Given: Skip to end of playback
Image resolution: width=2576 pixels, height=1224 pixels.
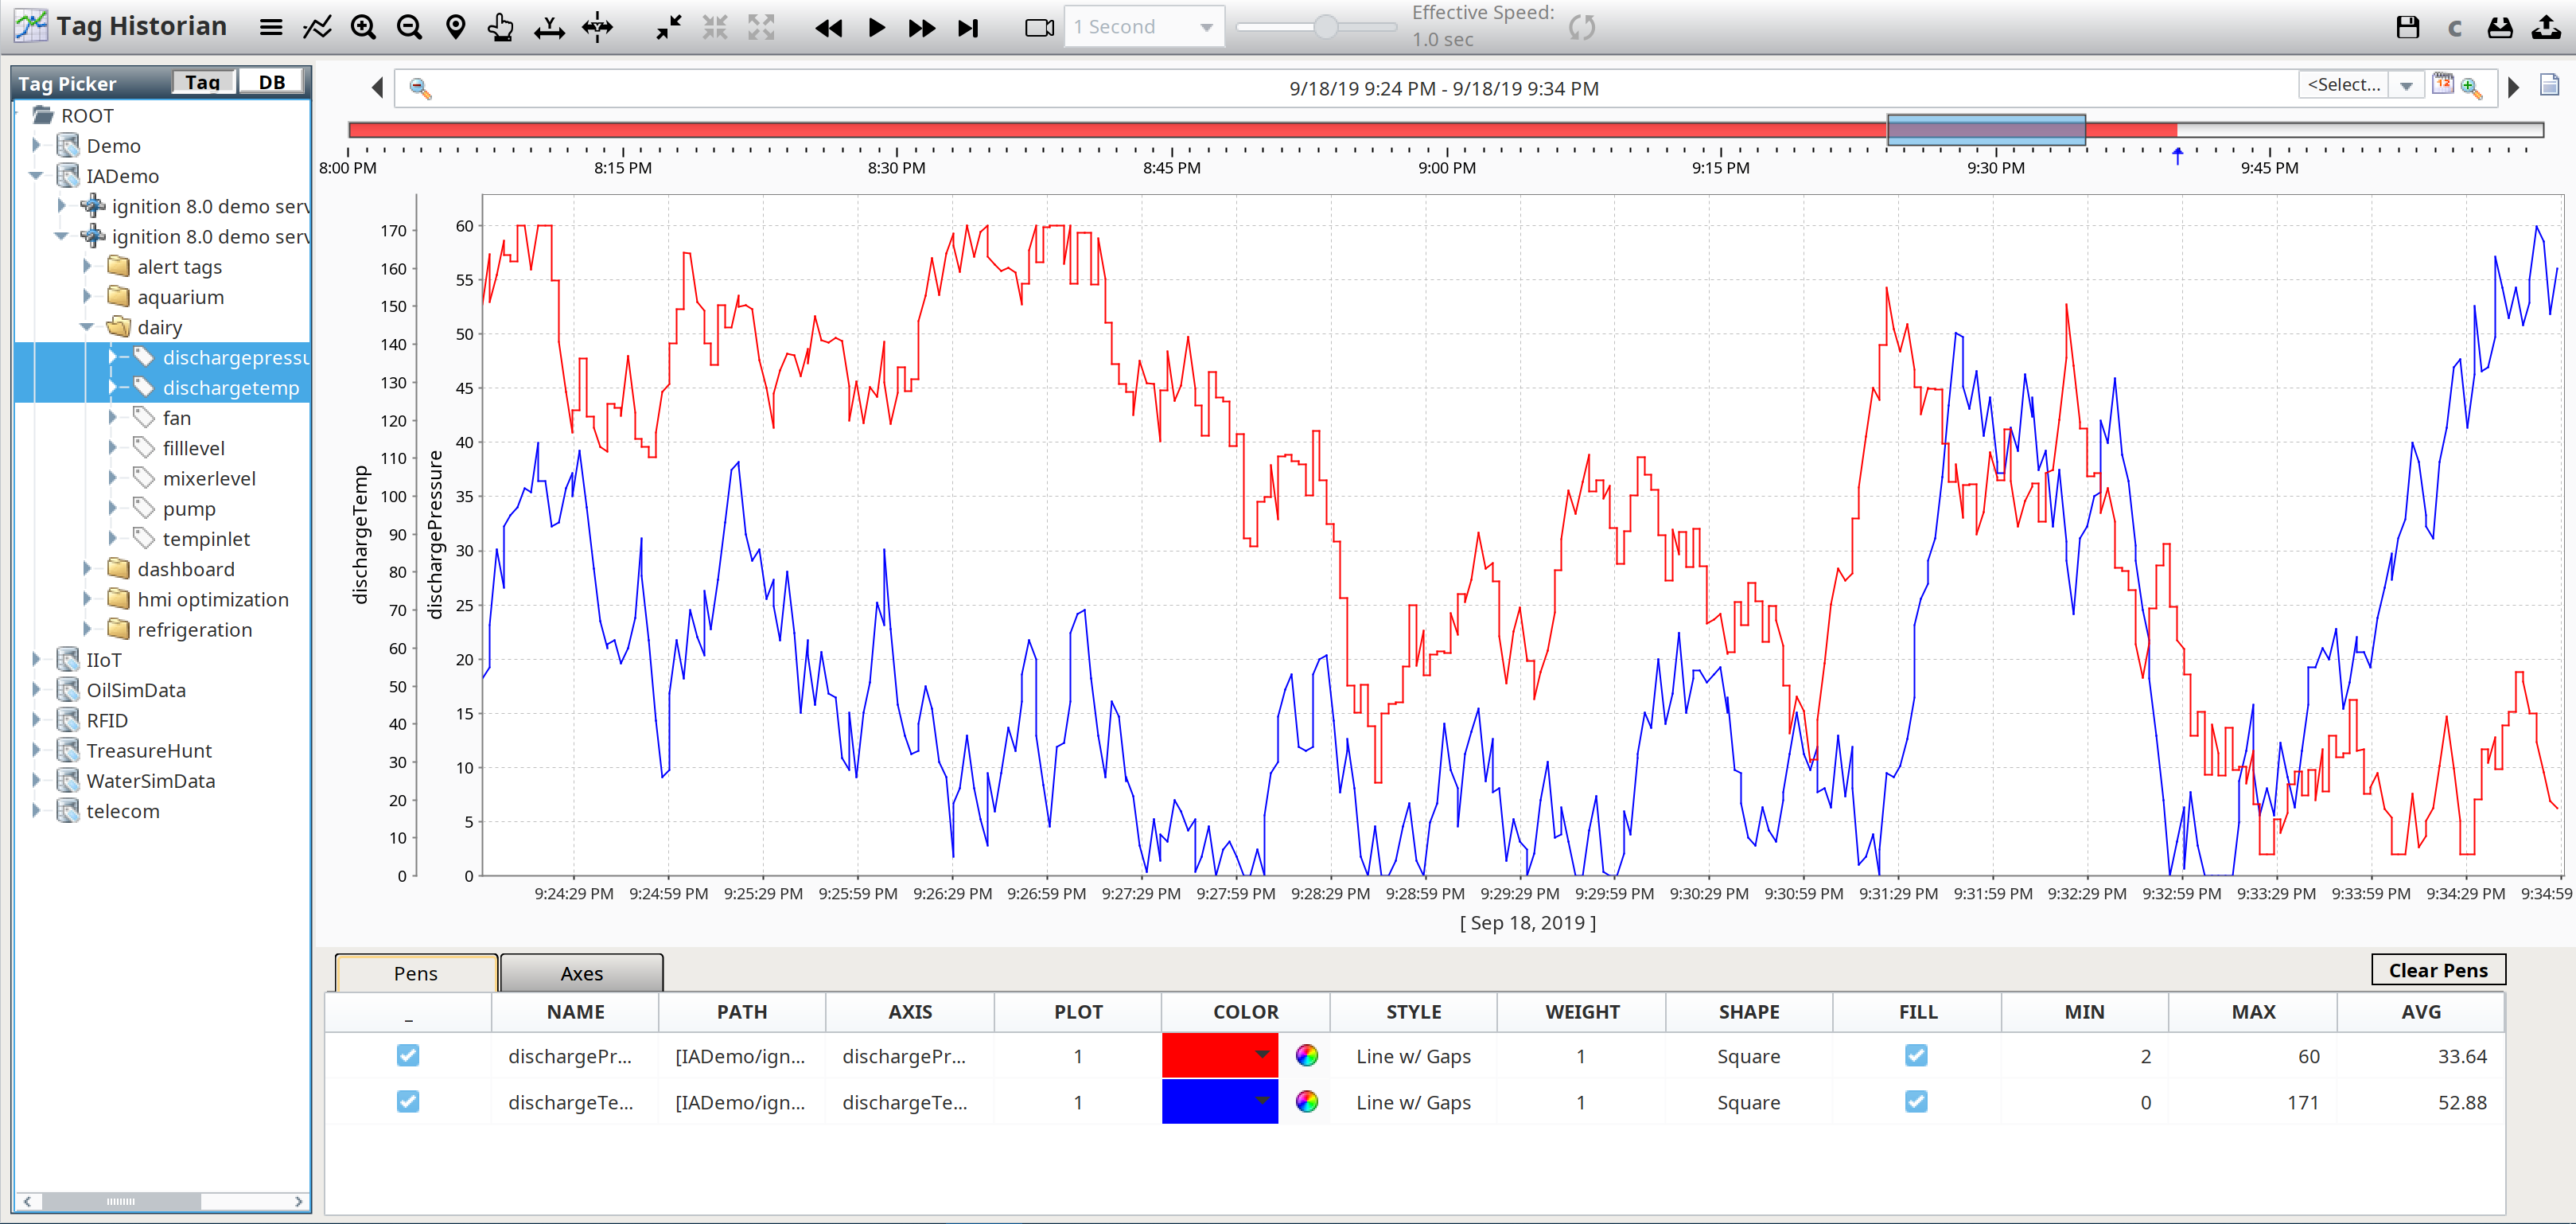Looking at the screenshot, I should pyautogui.click(x=968, y=28).
